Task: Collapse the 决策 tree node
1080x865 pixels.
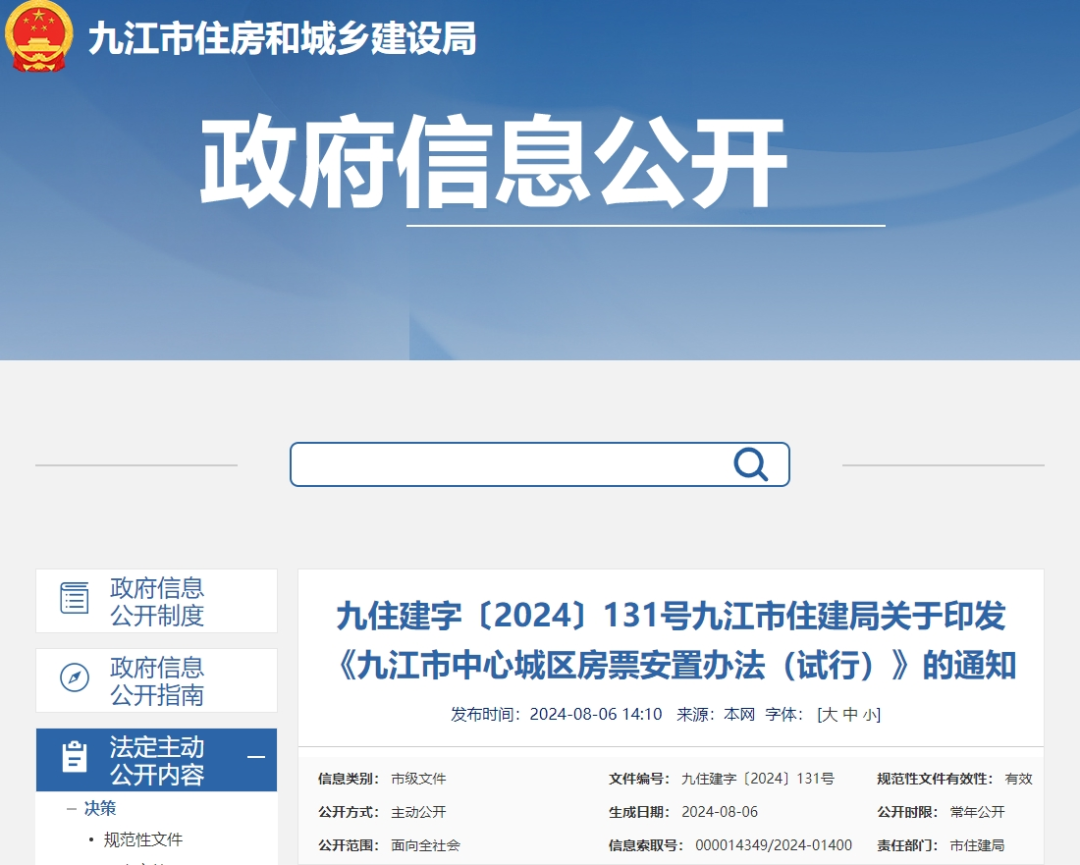Action: [72, 809]
